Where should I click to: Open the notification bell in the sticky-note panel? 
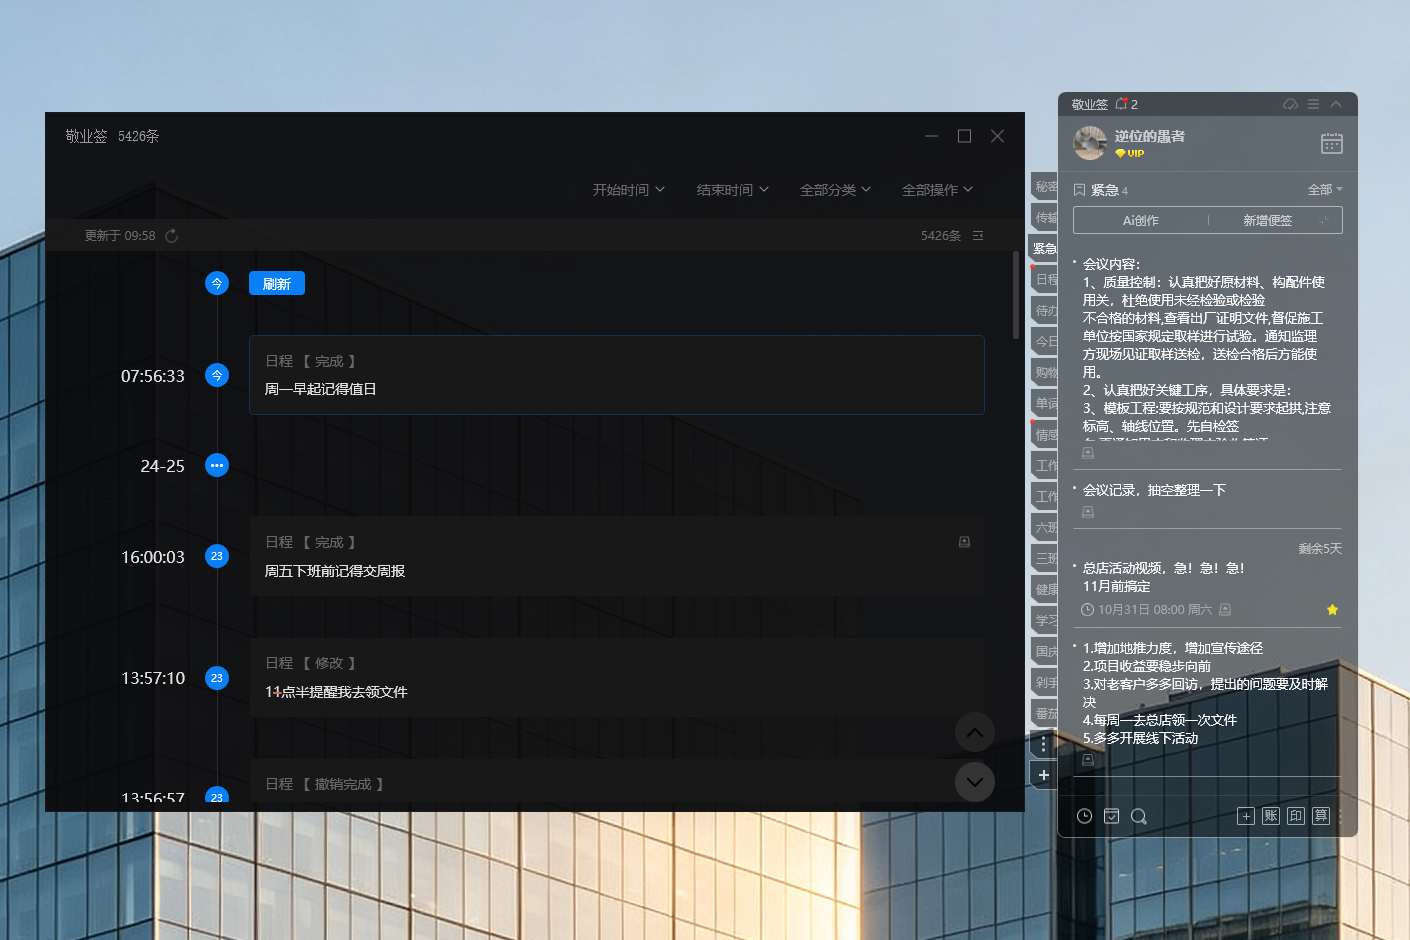point(1121,104)
